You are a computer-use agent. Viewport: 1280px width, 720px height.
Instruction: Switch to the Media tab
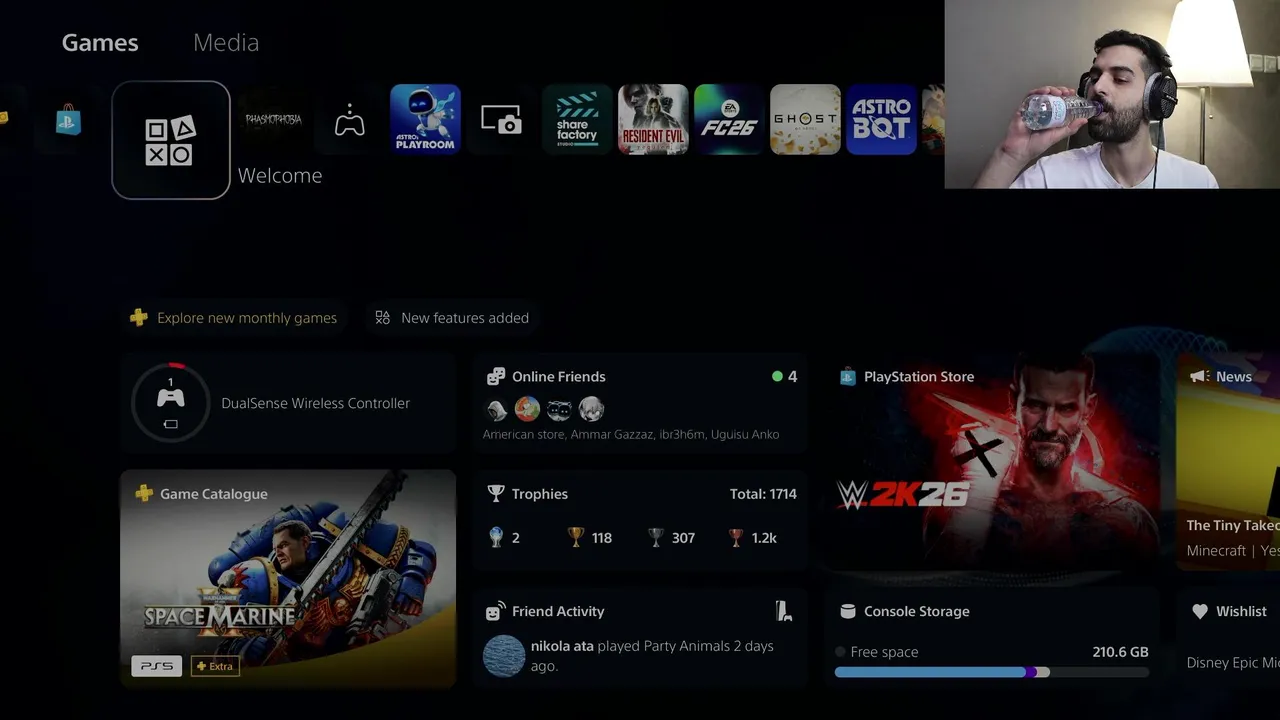click(226, 42)
